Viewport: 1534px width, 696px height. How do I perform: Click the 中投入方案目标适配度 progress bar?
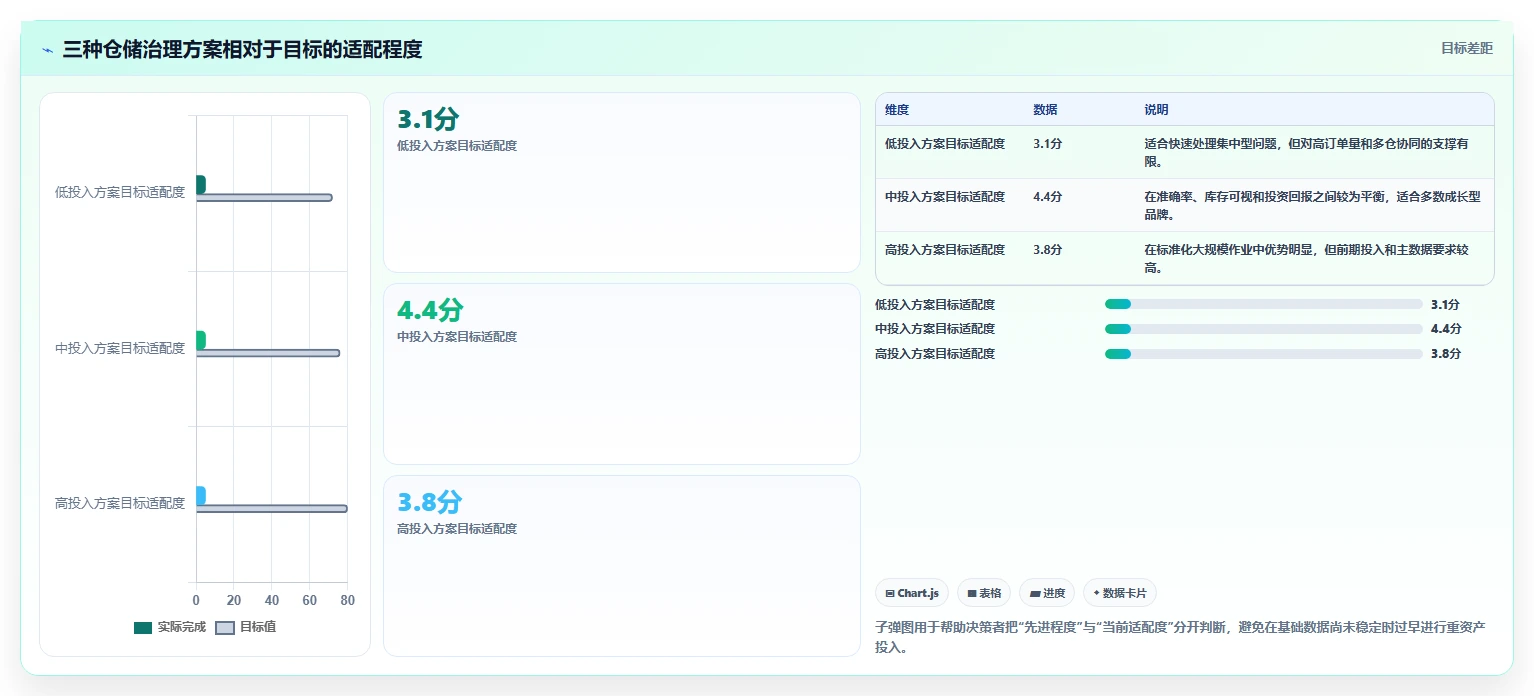pos(1263,329)
